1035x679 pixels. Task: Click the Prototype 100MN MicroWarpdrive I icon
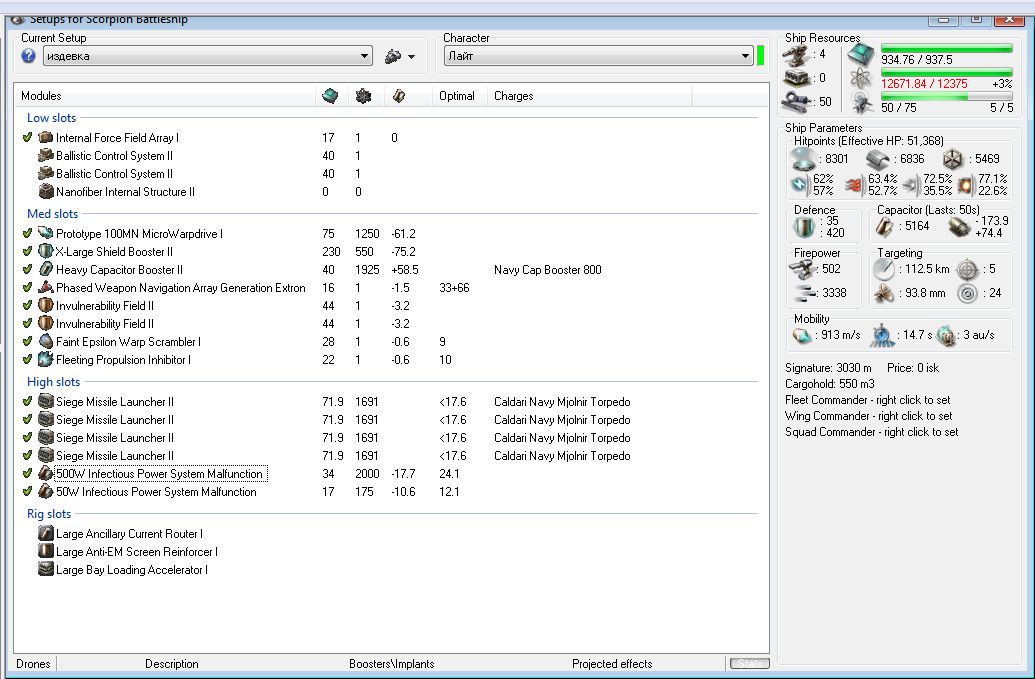click(x=45, y=234)
